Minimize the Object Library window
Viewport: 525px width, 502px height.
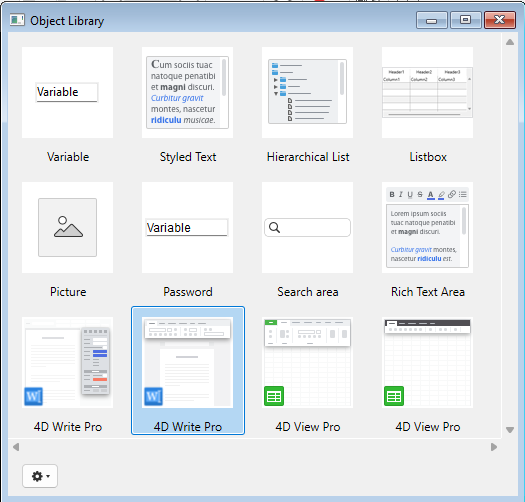click(x=432, y=20)
